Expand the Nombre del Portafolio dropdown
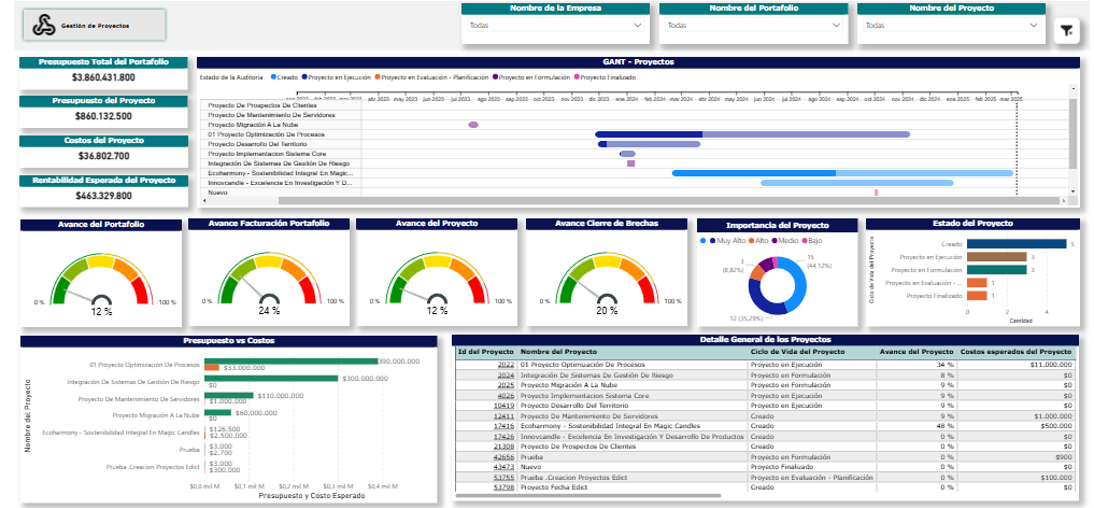This screenshot has height=508, width=1094. [752, 26]
